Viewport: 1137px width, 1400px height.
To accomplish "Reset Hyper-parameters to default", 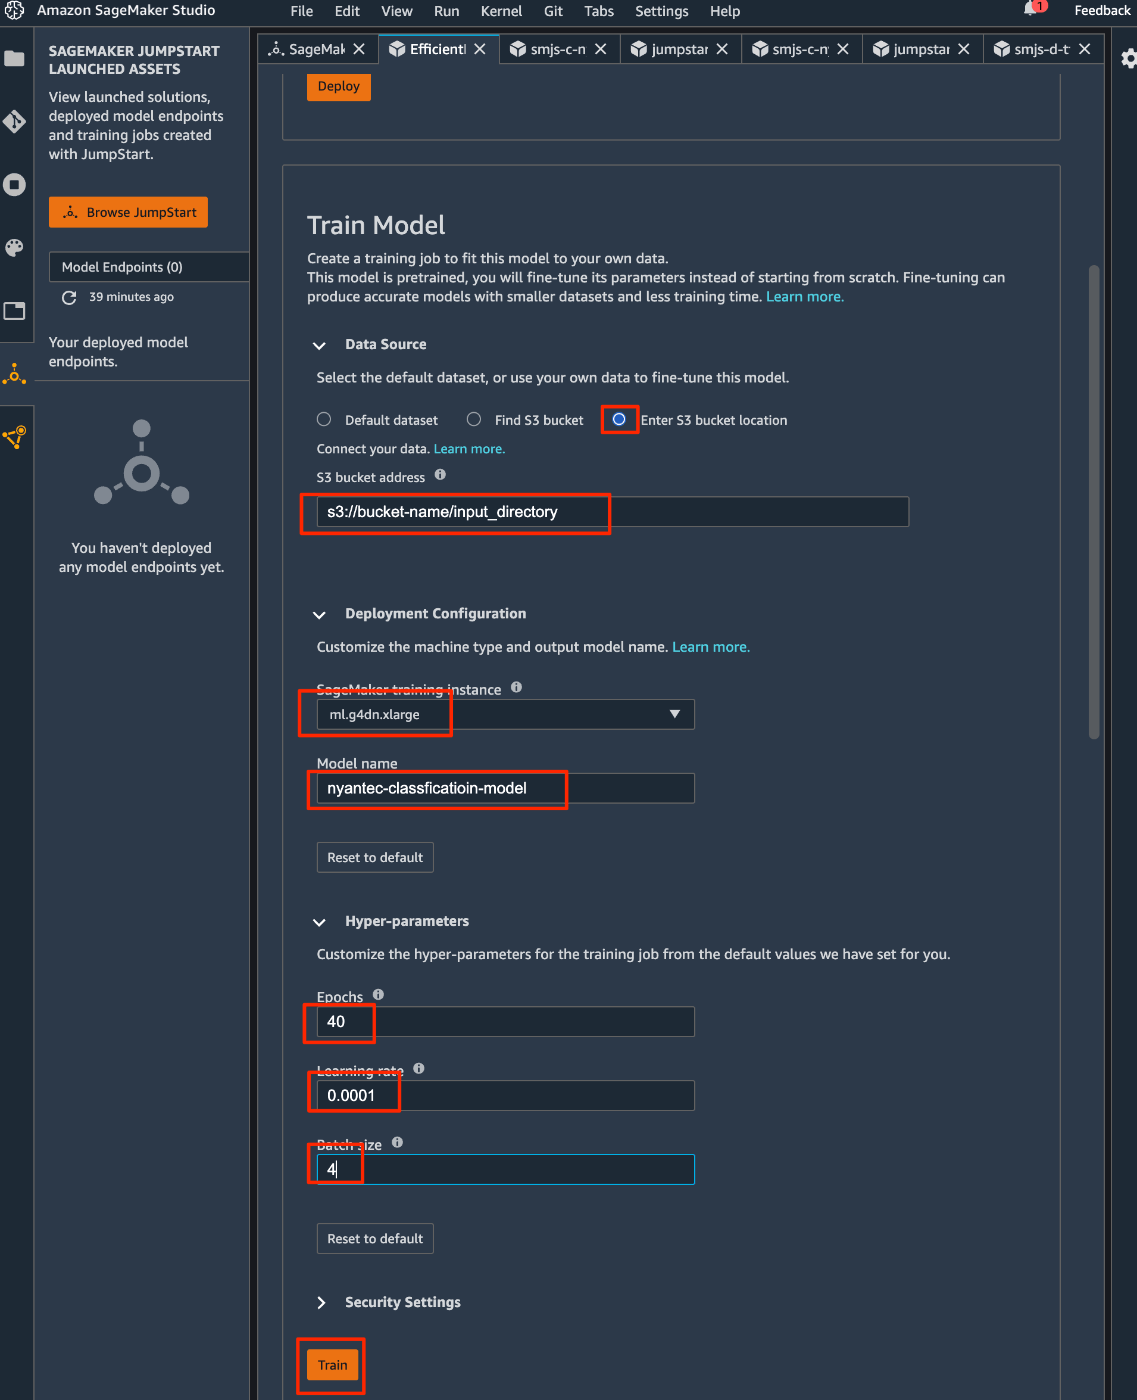I will click(x=375, y=1238).
